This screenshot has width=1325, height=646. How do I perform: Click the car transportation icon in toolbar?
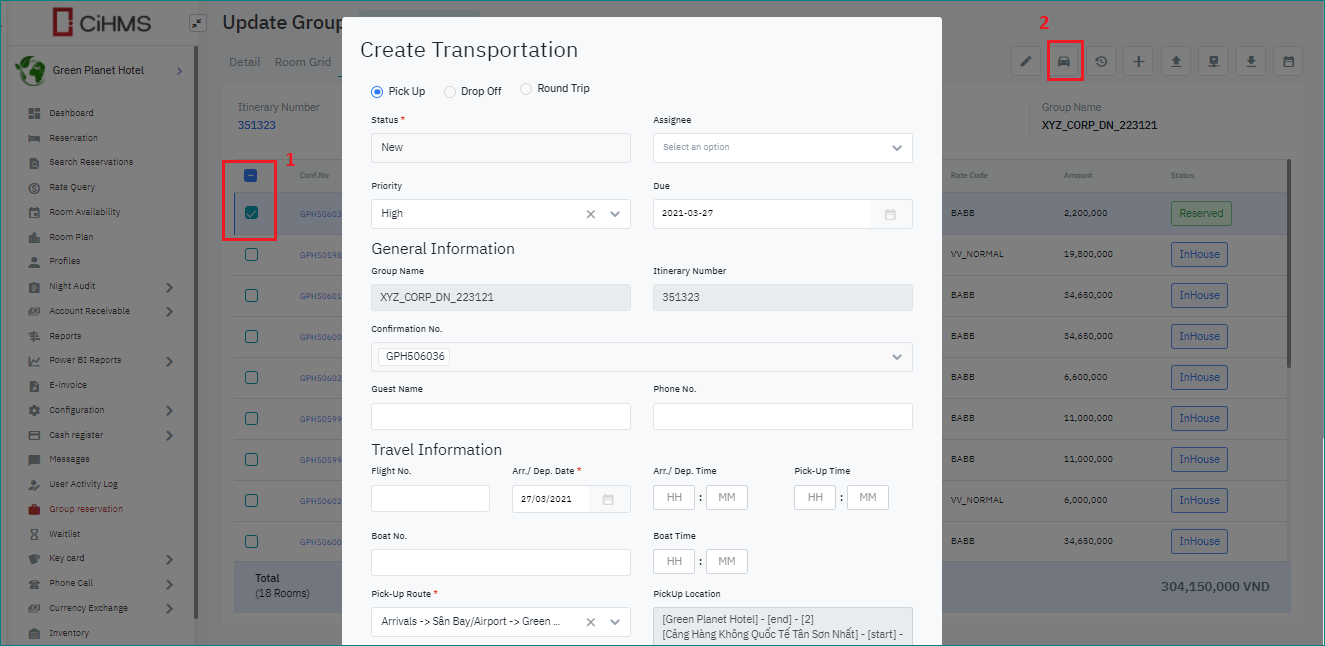tap(1064, 62)
